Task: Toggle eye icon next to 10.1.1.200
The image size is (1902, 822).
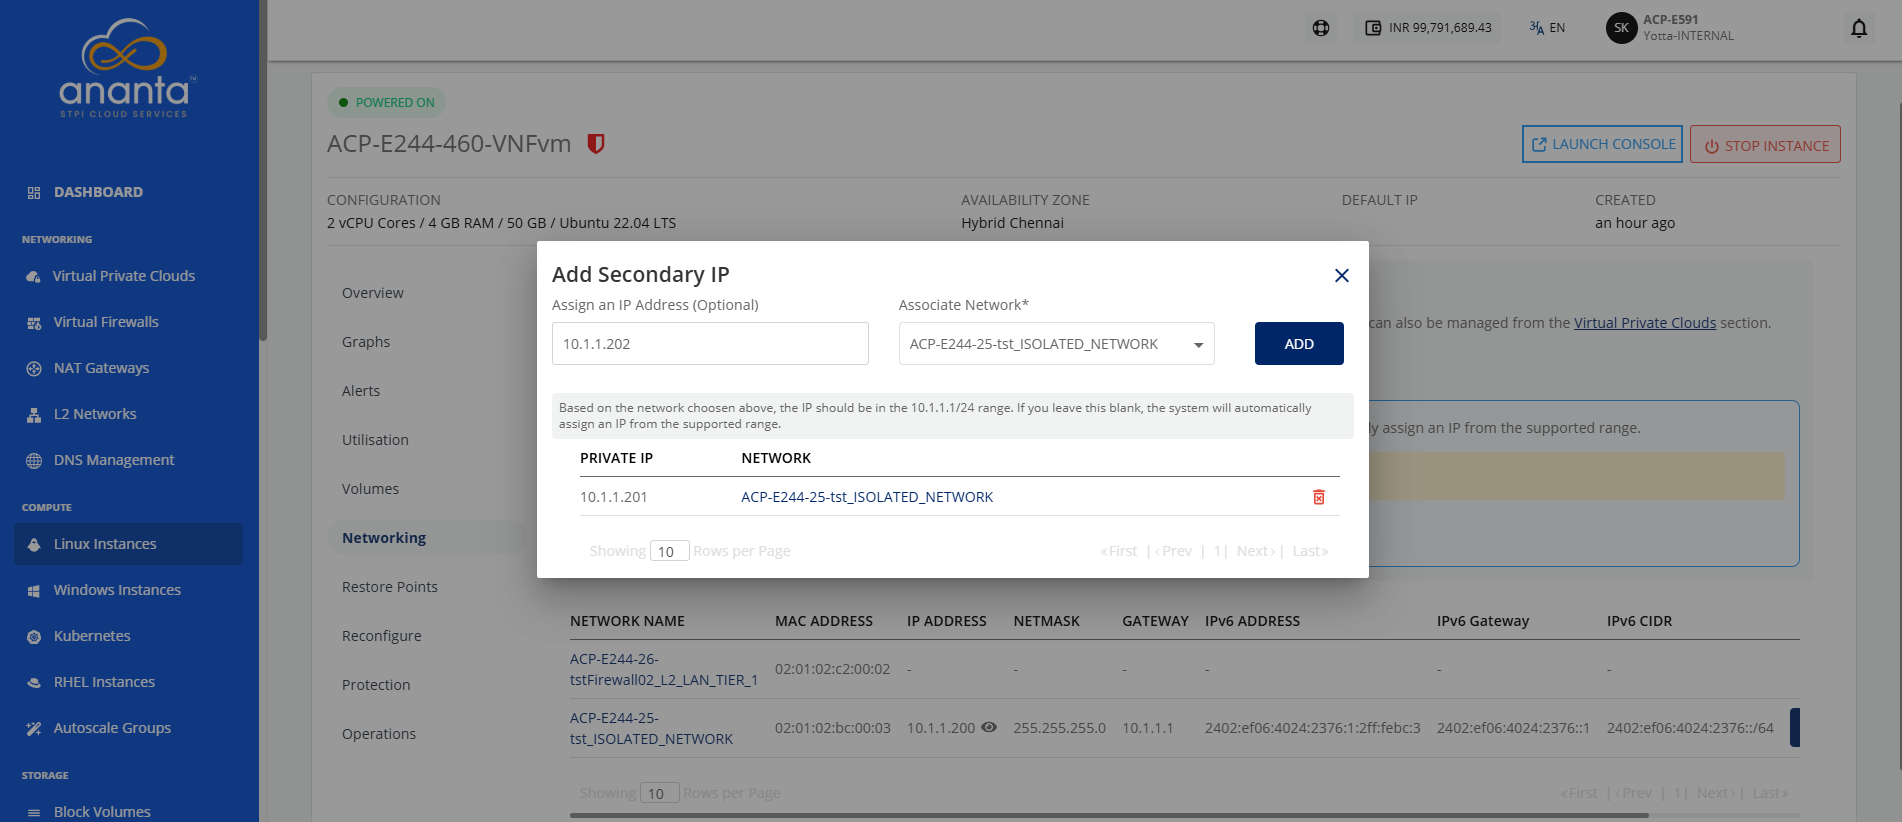Action: (x=989, y=727)
